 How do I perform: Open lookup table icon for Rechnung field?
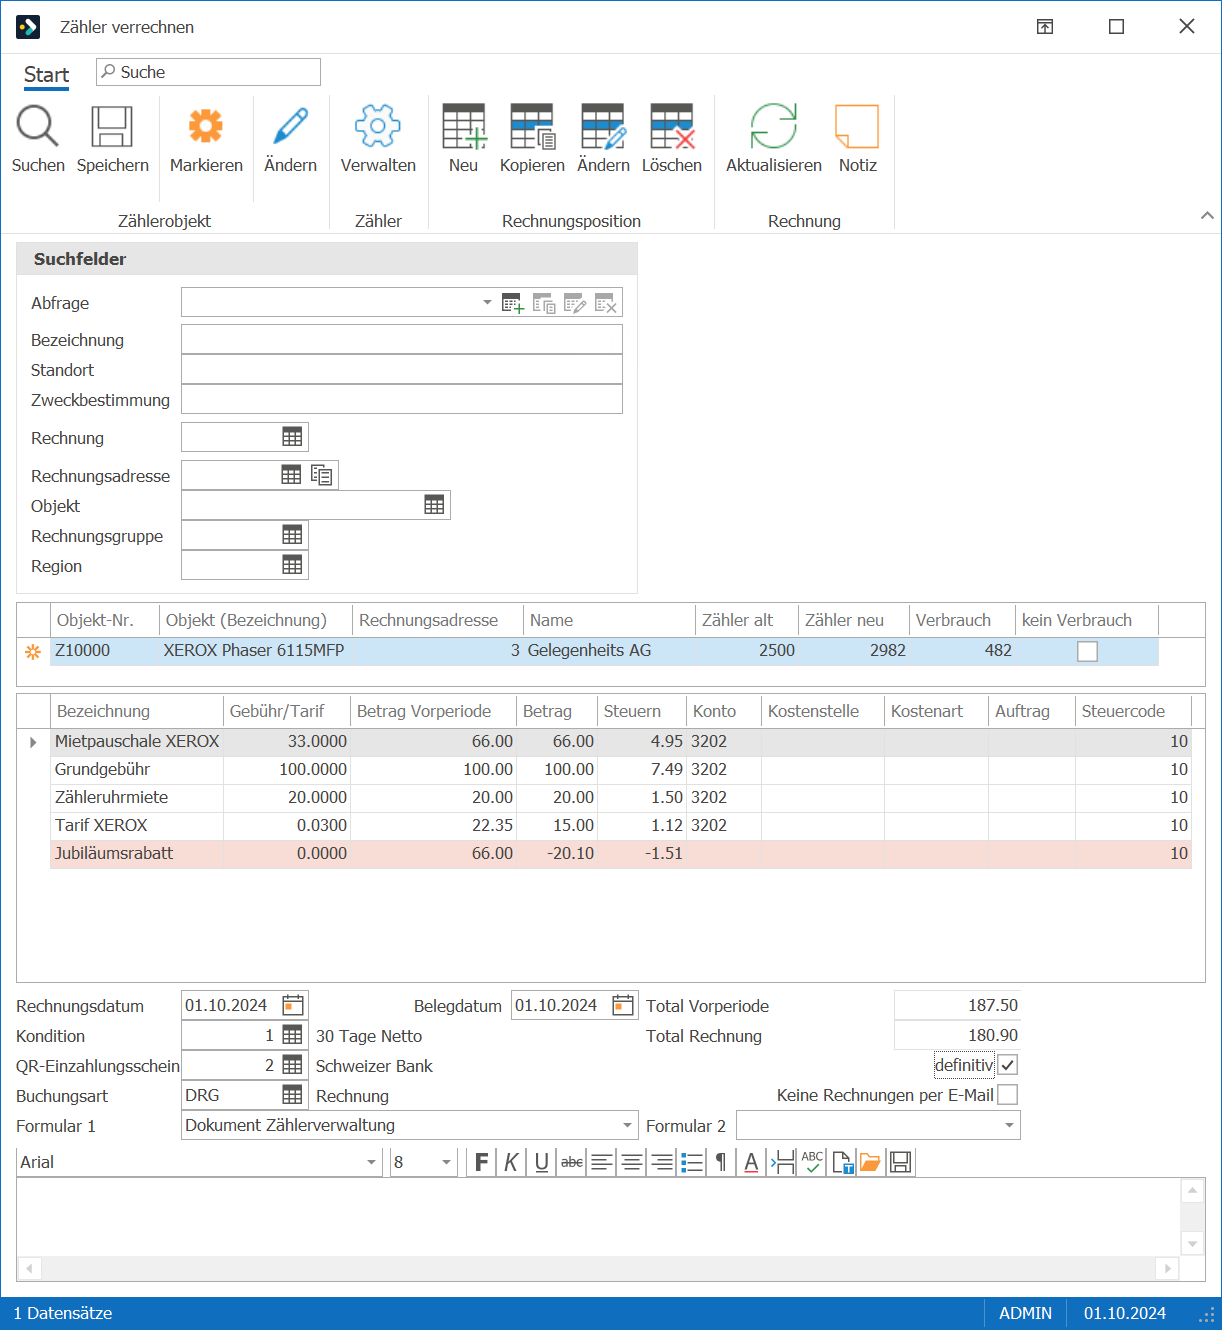click(292, 437)
